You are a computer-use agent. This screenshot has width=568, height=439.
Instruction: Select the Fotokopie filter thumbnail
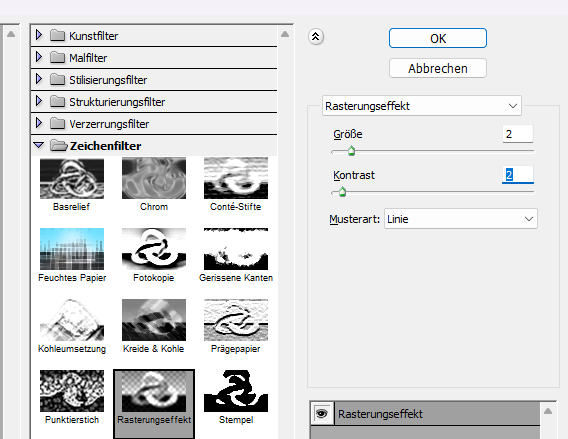[x=154, y=249]
